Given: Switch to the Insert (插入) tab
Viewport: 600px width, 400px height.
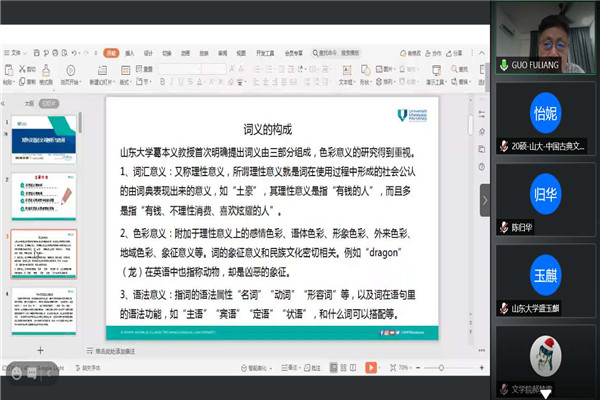Looking at the screenshot, I should pyautogui.click(x=130, y=53).
